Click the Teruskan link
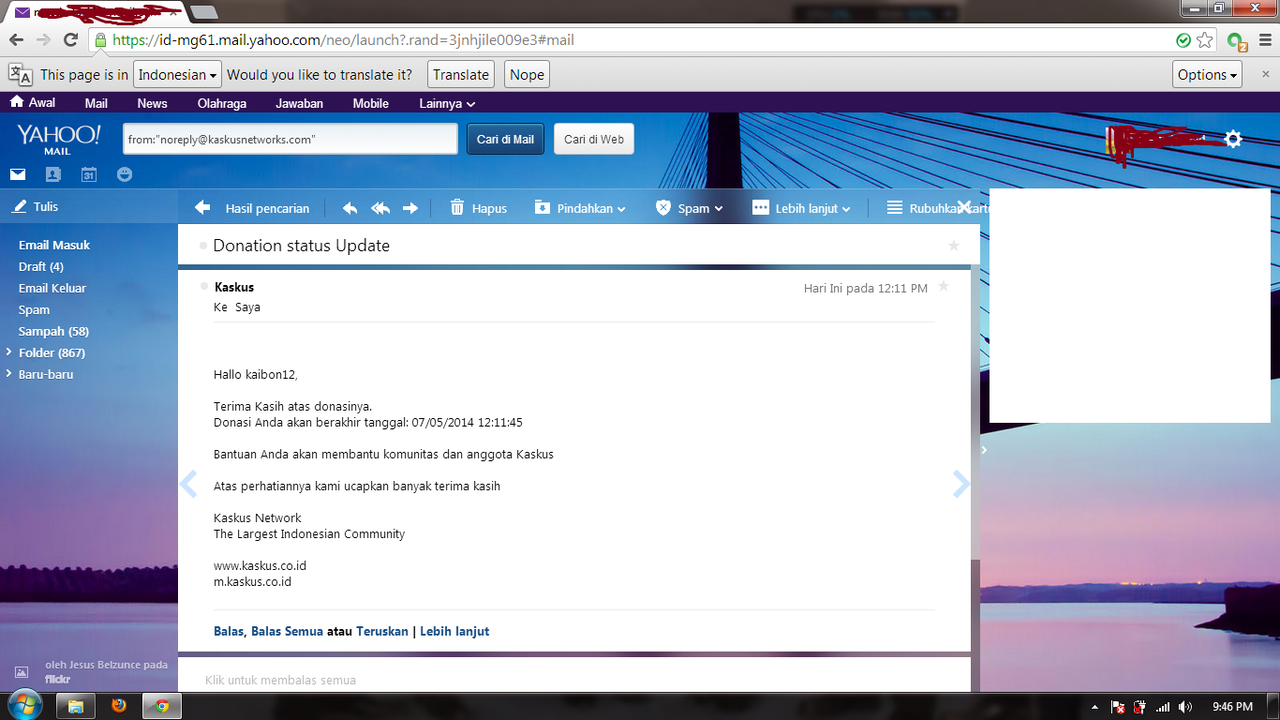1280x720 pixels. [382, 631]
